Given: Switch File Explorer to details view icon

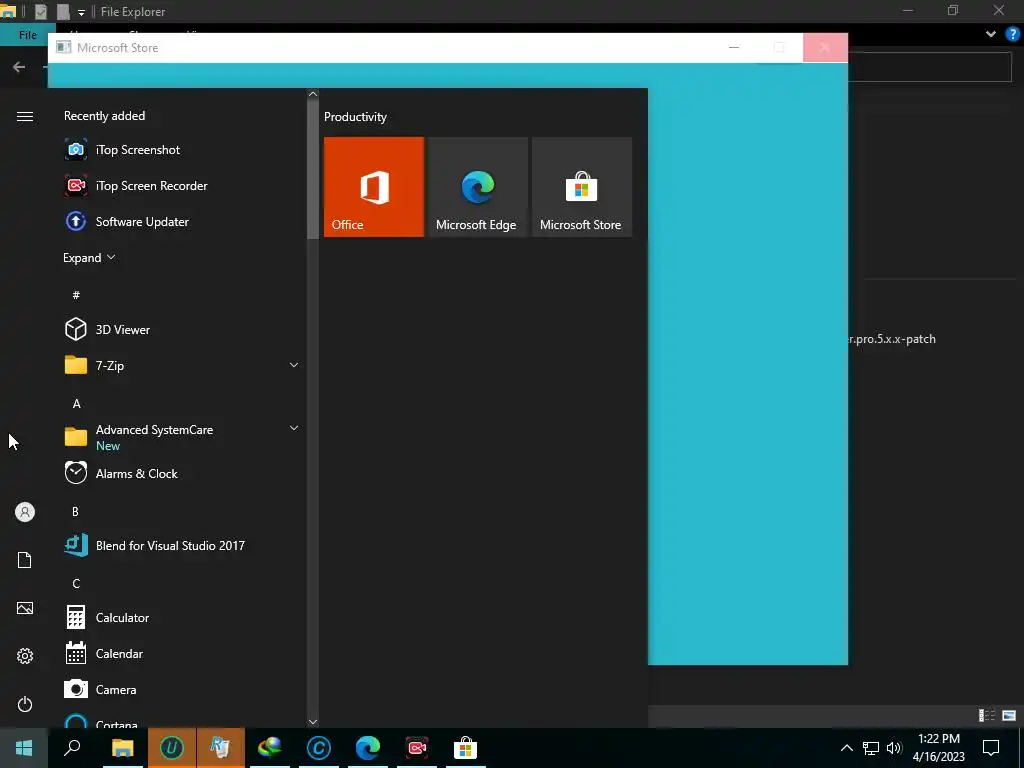Looking at the screenshot, I should pos(987,716).
